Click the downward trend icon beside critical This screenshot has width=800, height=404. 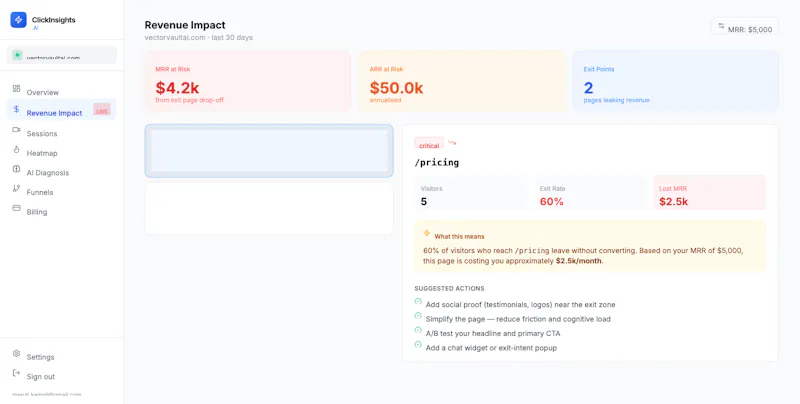click(452, 143)
